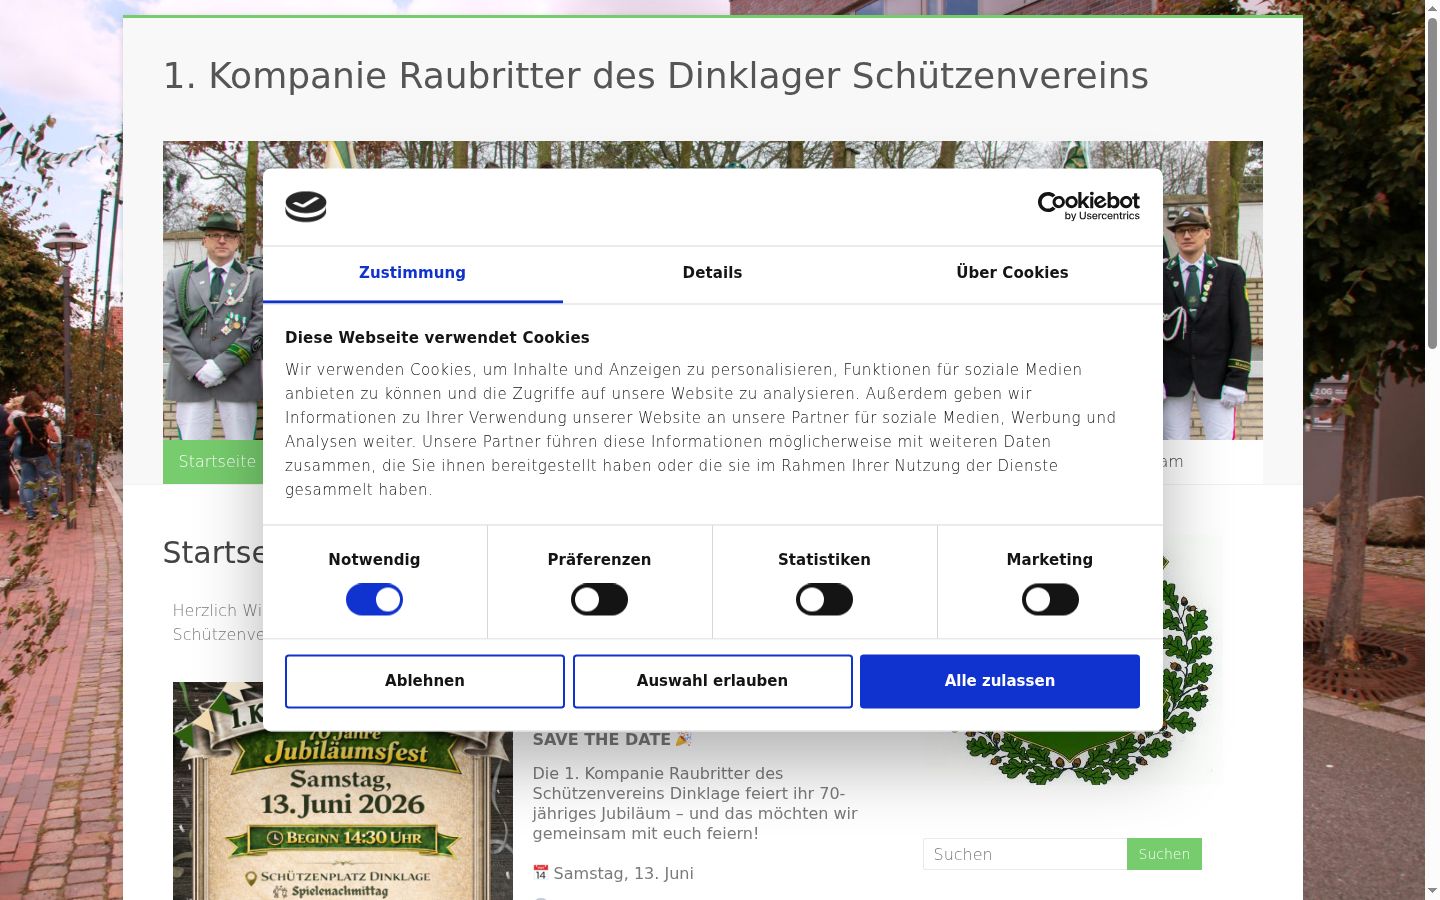This screenshot has width=1440, height=900.
Task: Click the Cookiebot logo icon
Action: [x=306, y=207]
